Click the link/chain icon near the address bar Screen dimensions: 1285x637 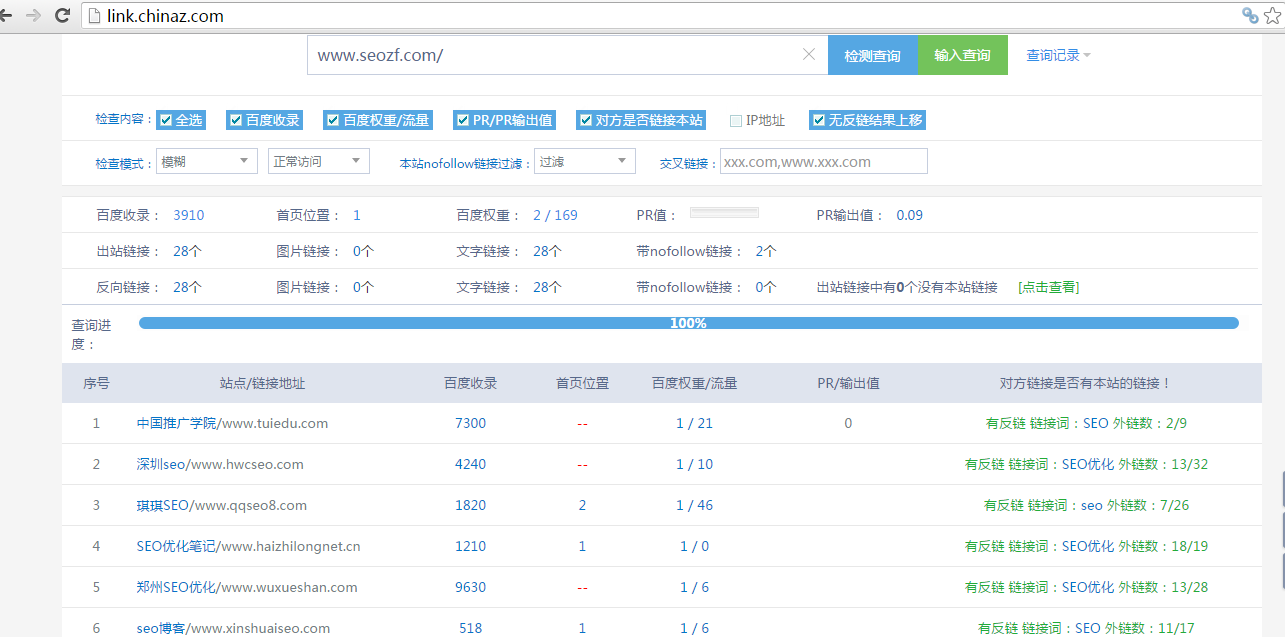[1249, 15]
